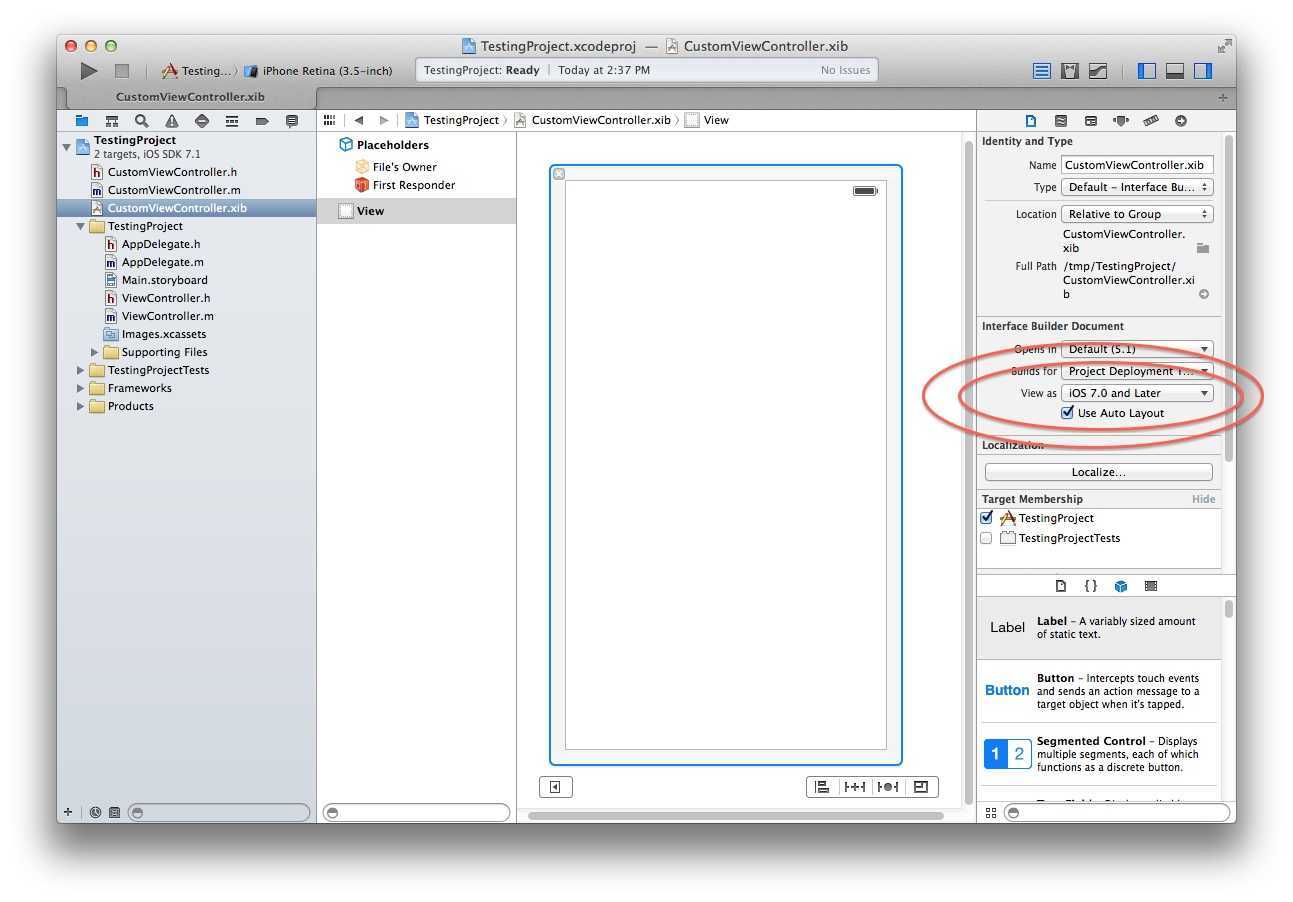Filter navigator by recent files
Image resolution: width=1293 pixels, height=902 pixels.
click(x=96, y=813)
